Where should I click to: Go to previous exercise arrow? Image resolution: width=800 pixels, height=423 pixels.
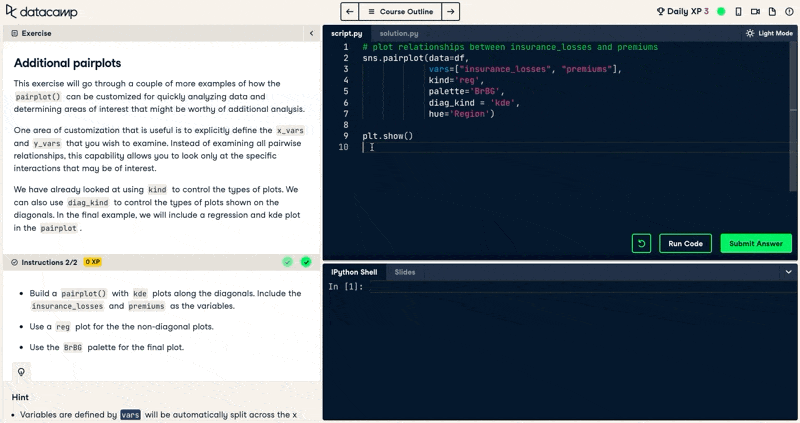(x=349, y=11)
